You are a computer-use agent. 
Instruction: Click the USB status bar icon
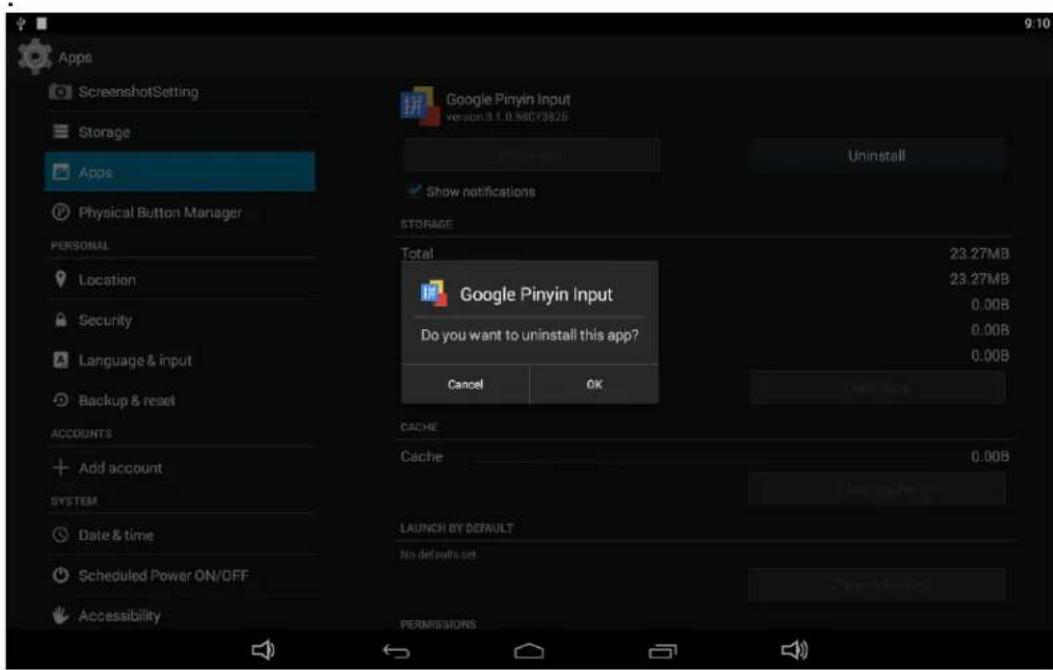pyautogui.click(x=21, y=23)
